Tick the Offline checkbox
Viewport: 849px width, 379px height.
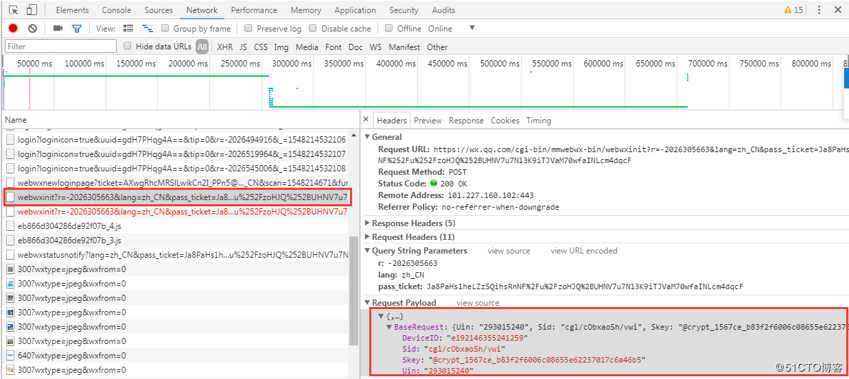pos(389,28)
